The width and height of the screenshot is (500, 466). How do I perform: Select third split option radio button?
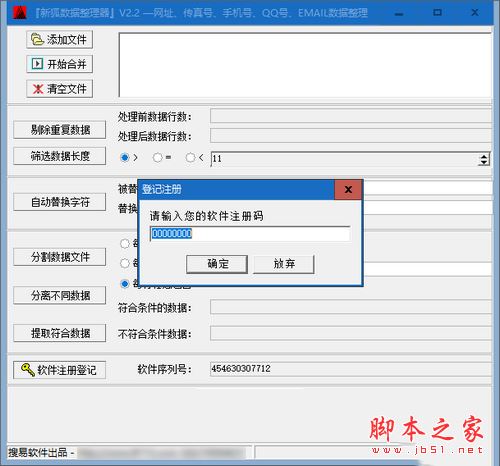(125, 284)
